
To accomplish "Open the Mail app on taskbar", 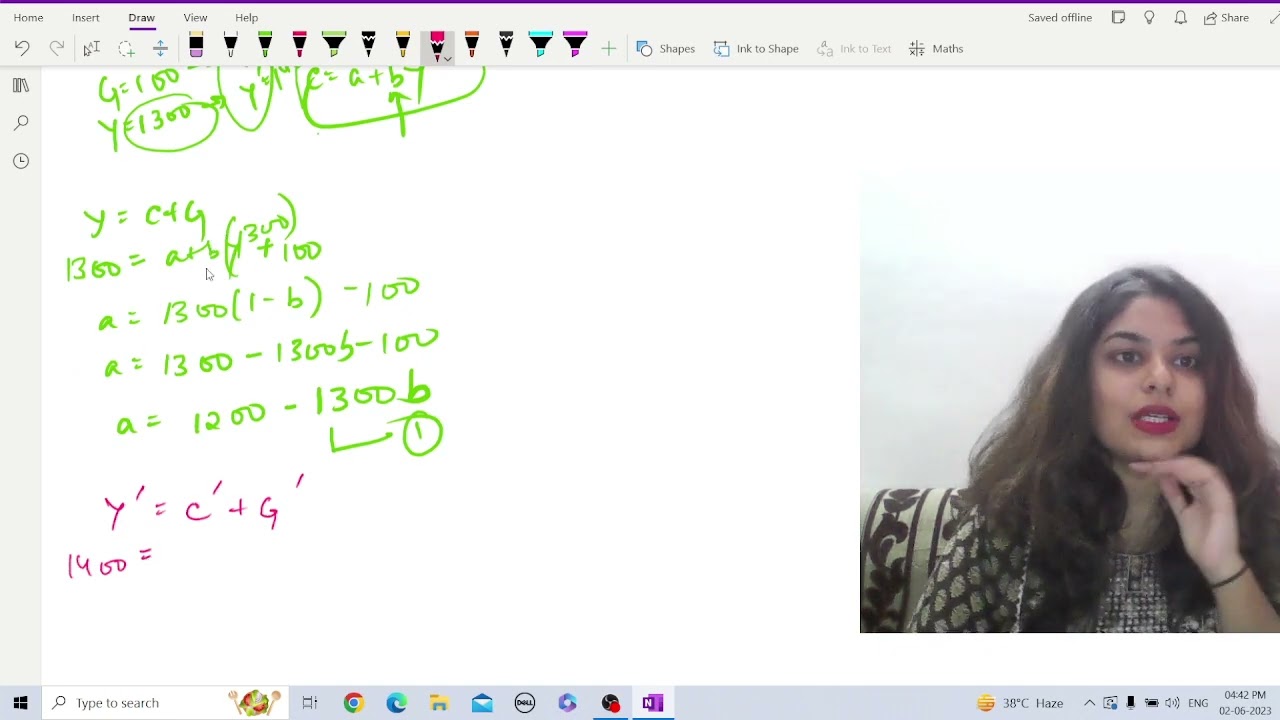I will (x=482, y=703).
